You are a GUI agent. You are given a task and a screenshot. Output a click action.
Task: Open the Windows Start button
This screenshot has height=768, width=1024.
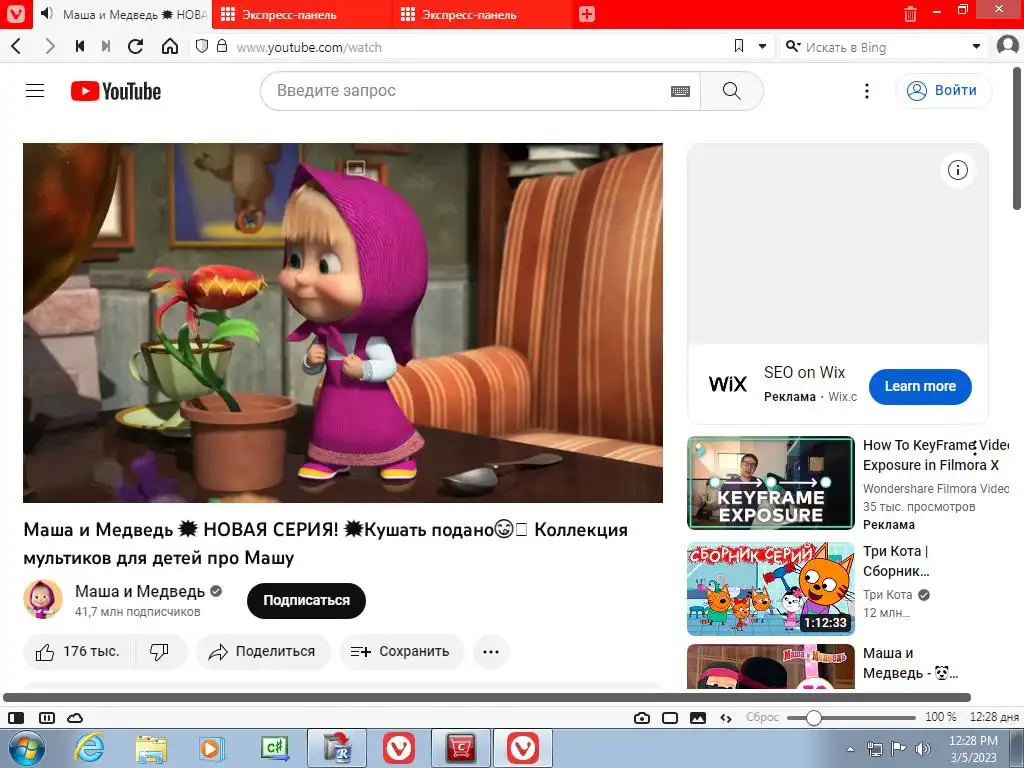point(27,748)
